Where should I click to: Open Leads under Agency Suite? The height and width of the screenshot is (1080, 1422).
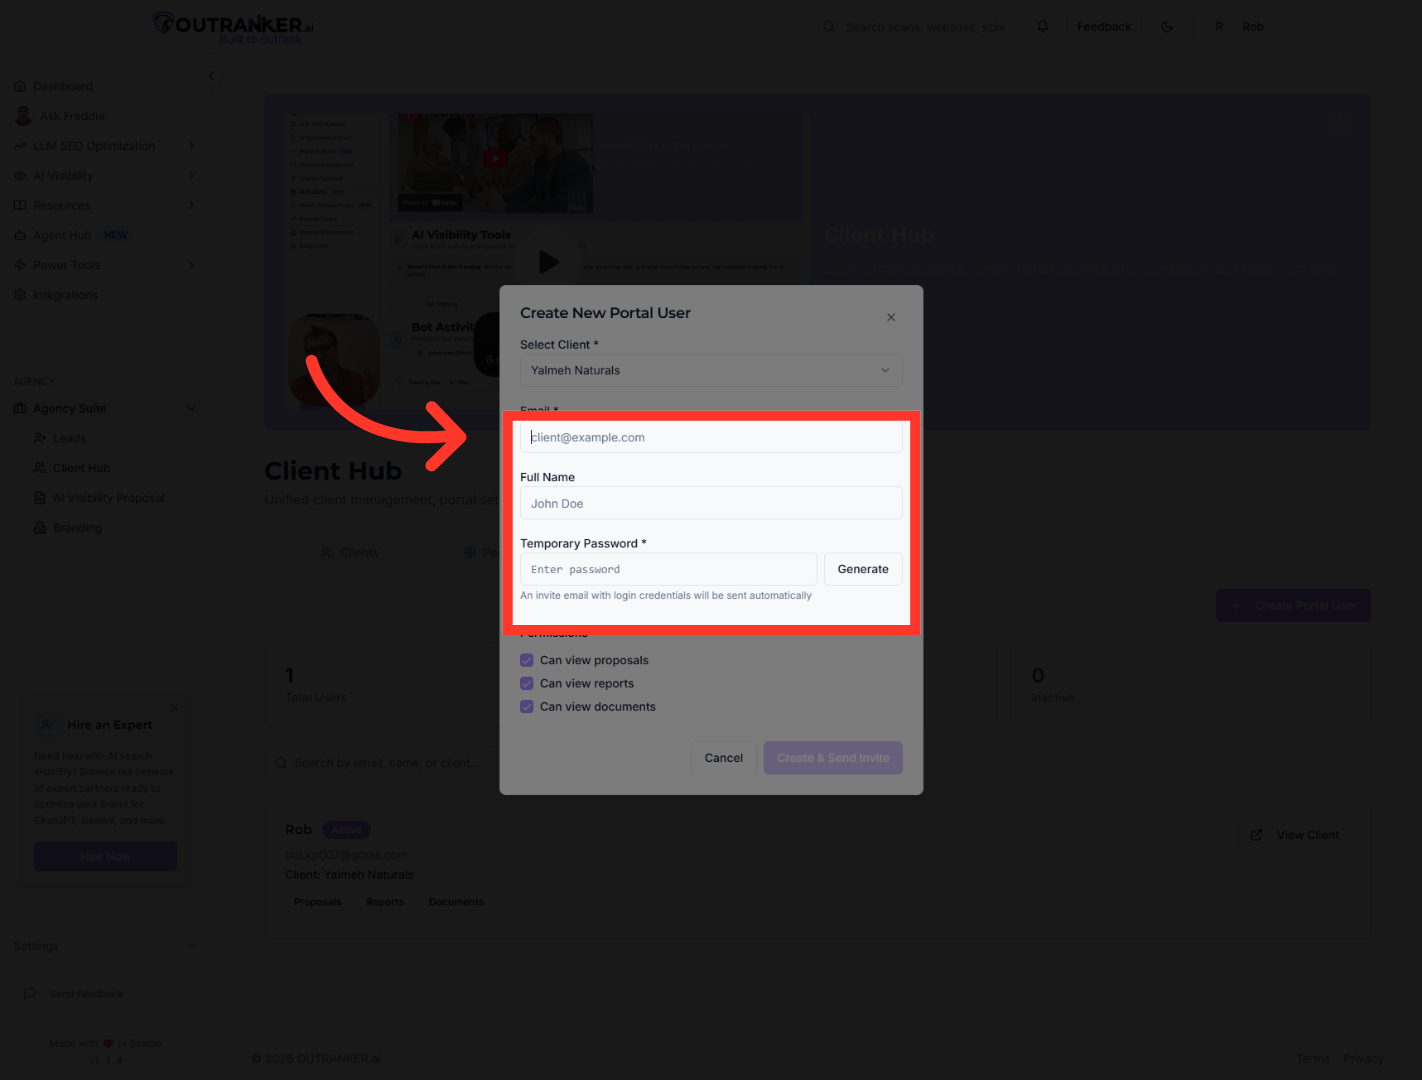click(69, 437)
